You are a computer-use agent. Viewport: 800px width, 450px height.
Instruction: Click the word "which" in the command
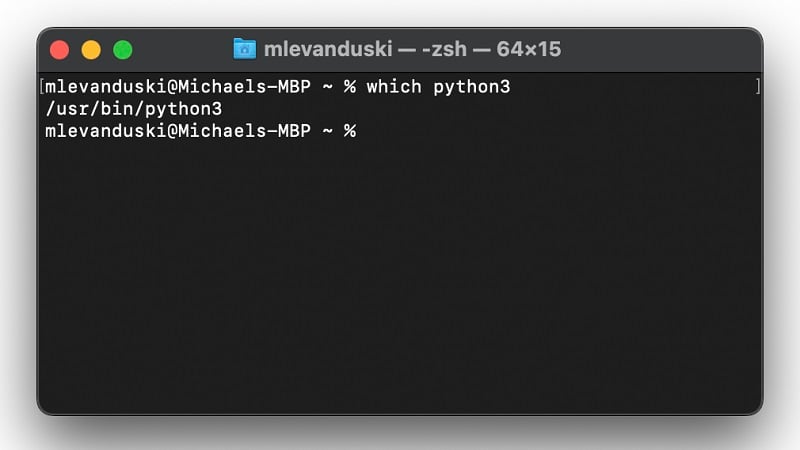394,87
